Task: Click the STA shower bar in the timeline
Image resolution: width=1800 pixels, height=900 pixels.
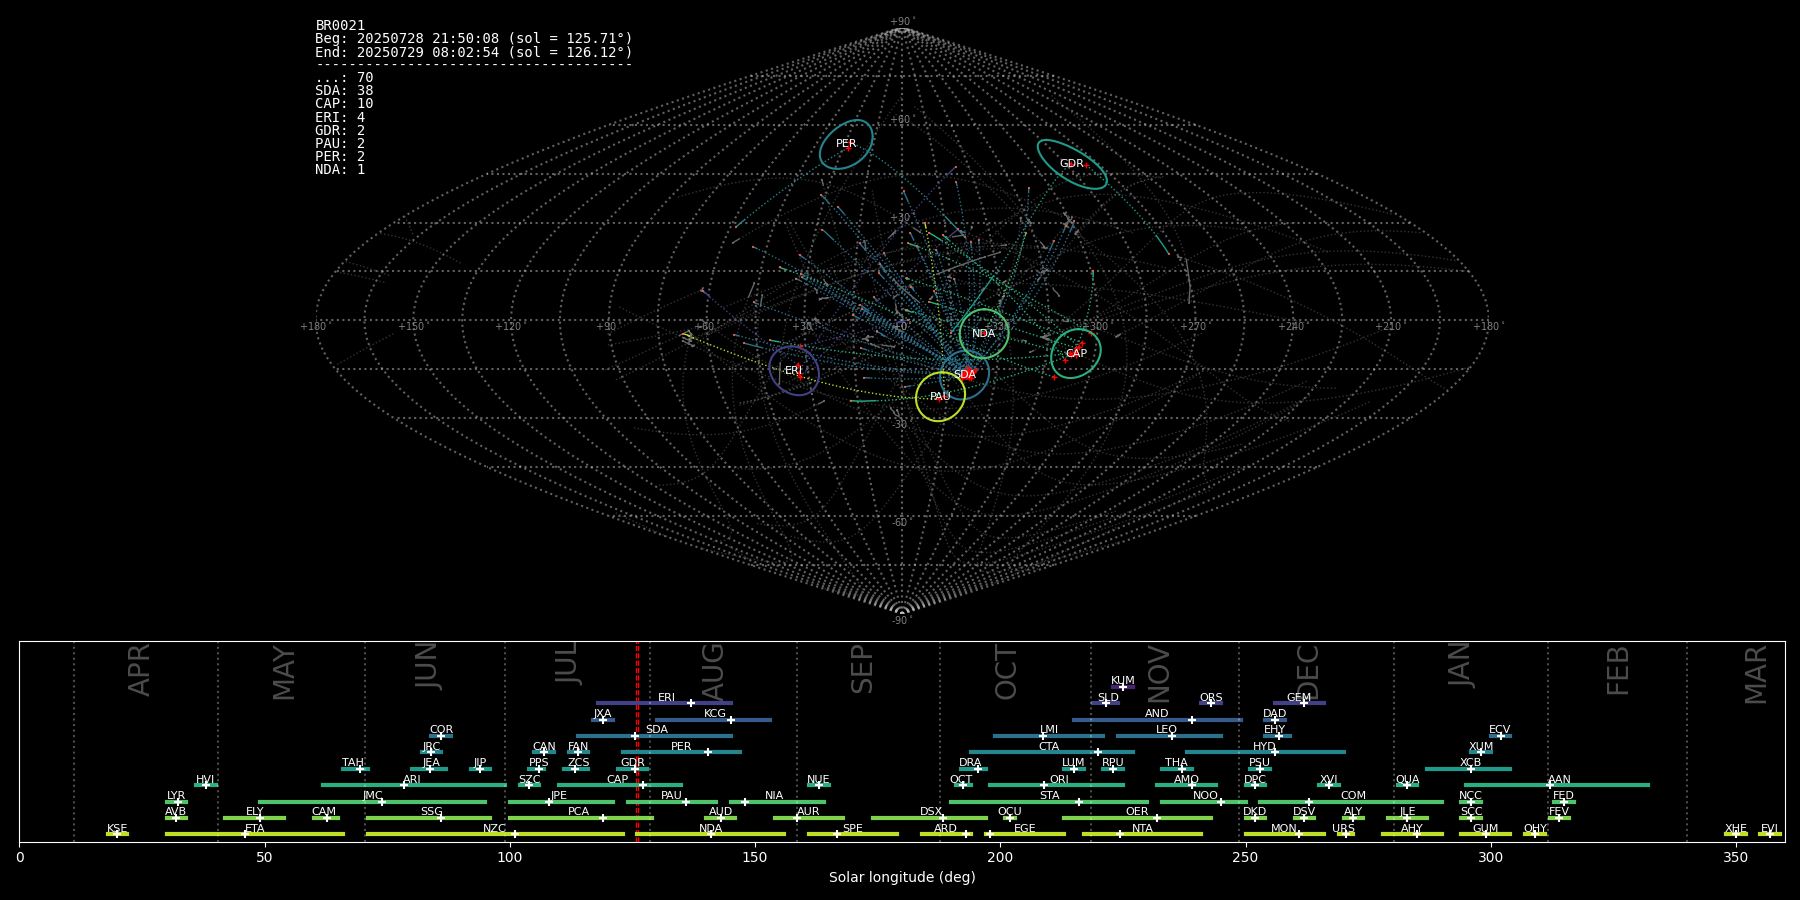Action: coord(1049,802)
